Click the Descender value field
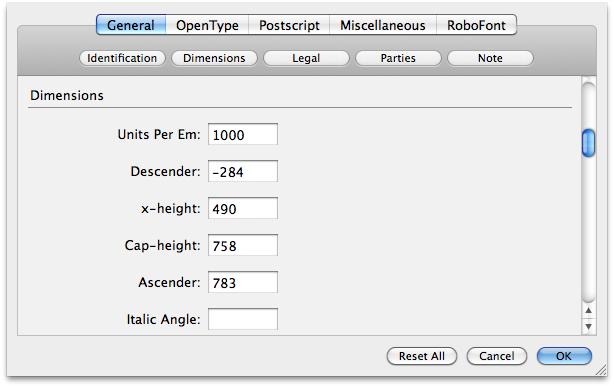Image resolution: width=614 pixels, height=387 pixels. pos(243,171)
